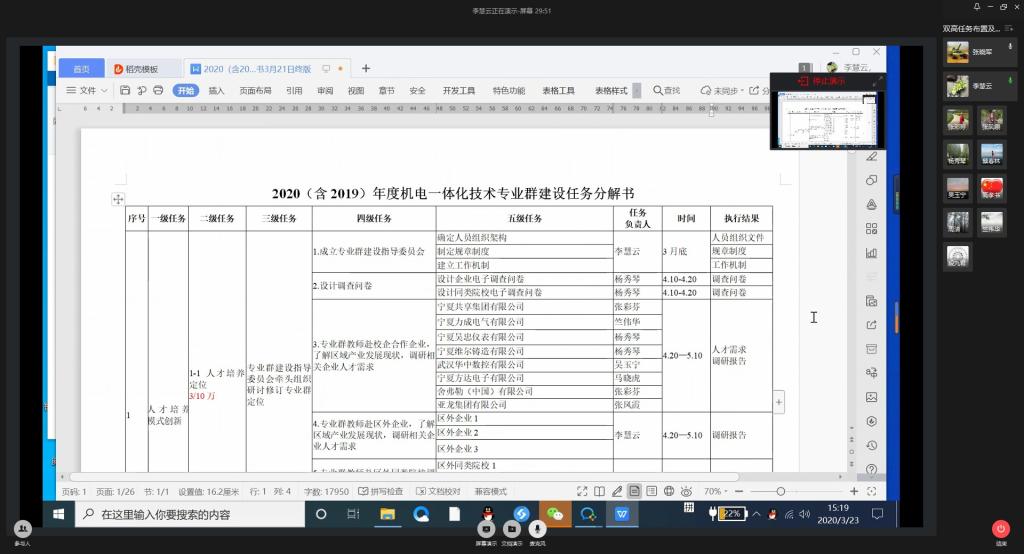This screenshot has height=554, width=1024.
Task: Click the zoom slider in status bar
Action: click(781, 492)
